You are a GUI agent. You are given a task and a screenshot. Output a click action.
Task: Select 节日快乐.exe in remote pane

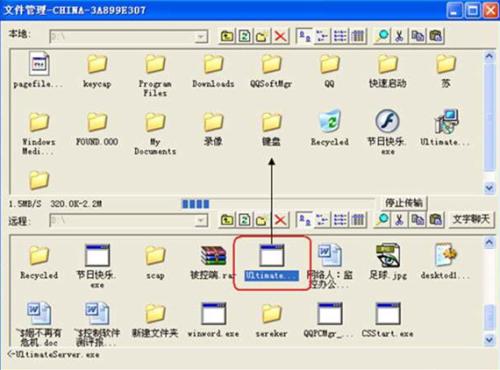pos(97,266)
